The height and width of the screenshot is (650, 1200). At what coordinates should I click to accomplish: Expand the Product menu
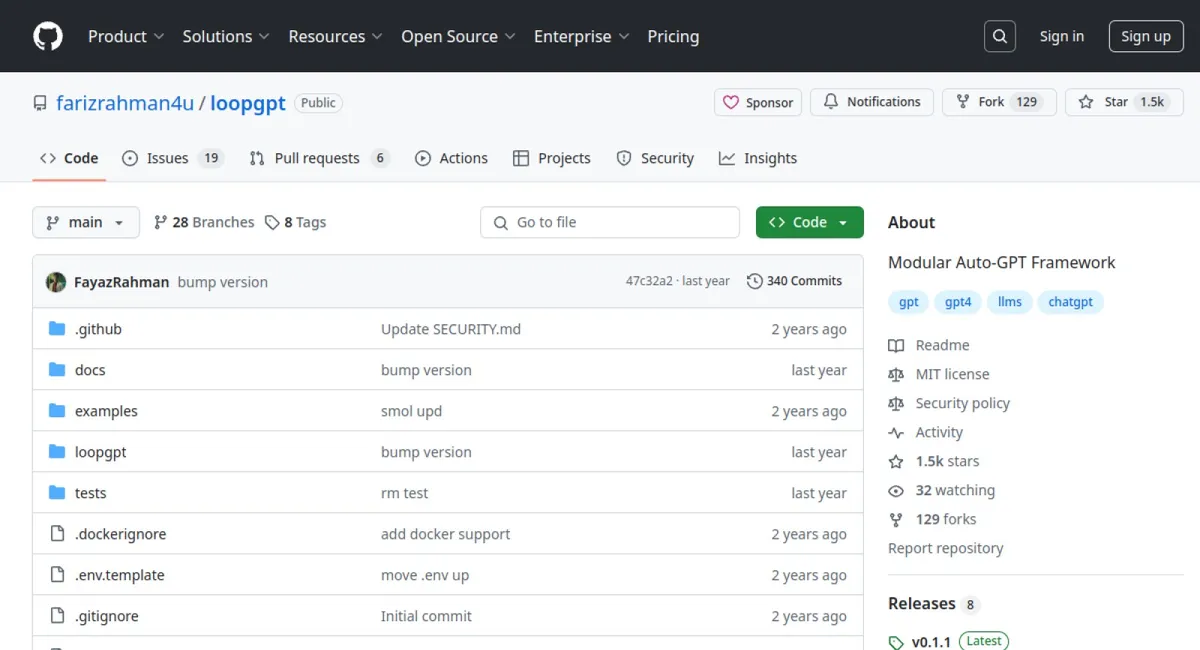coord(126,36)
